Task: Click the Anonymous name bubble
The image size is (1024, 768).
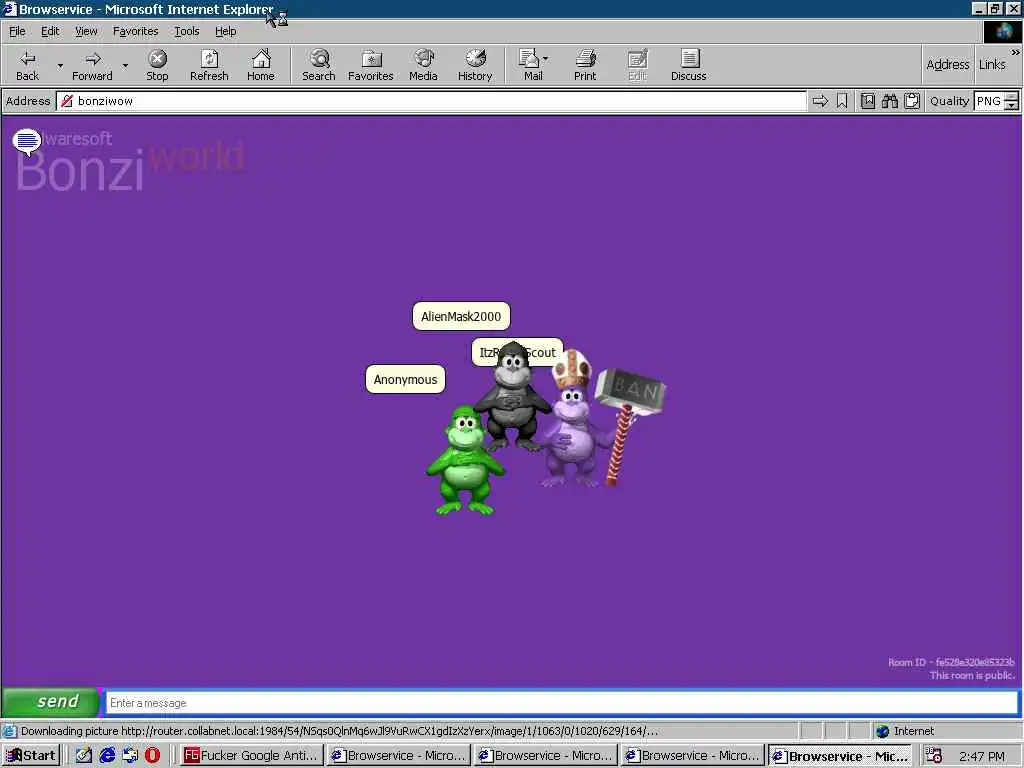Action: click(x=406, y=379)
